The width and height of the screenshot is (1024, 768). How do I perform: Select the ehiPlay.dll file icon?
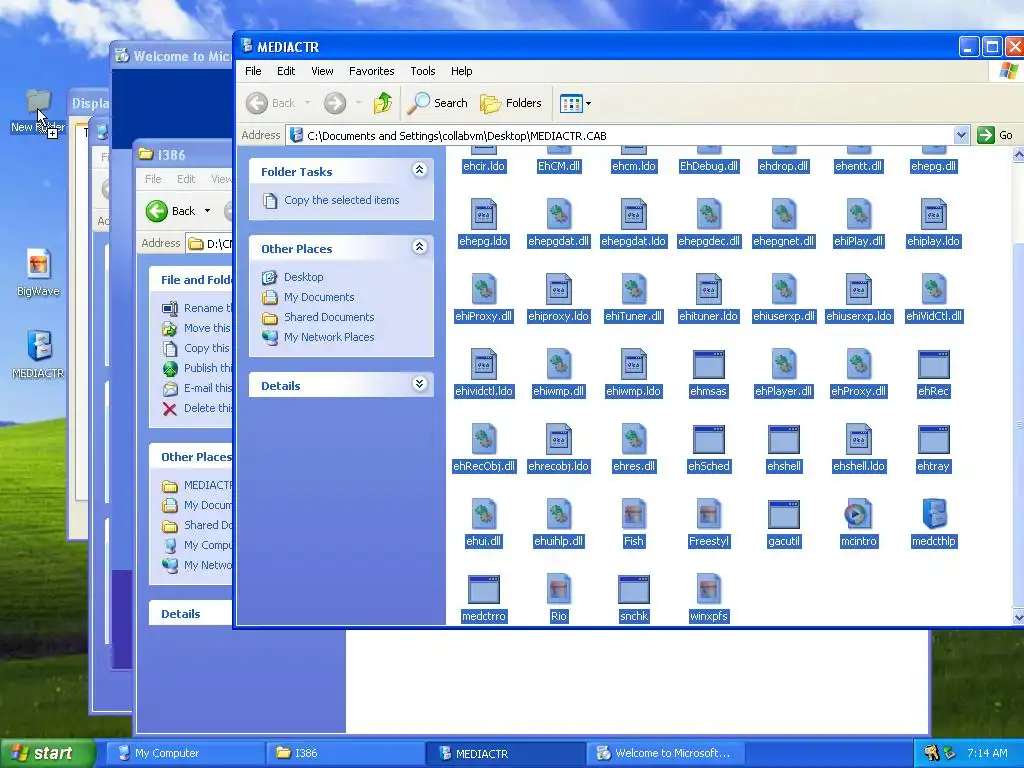(858, 214)
